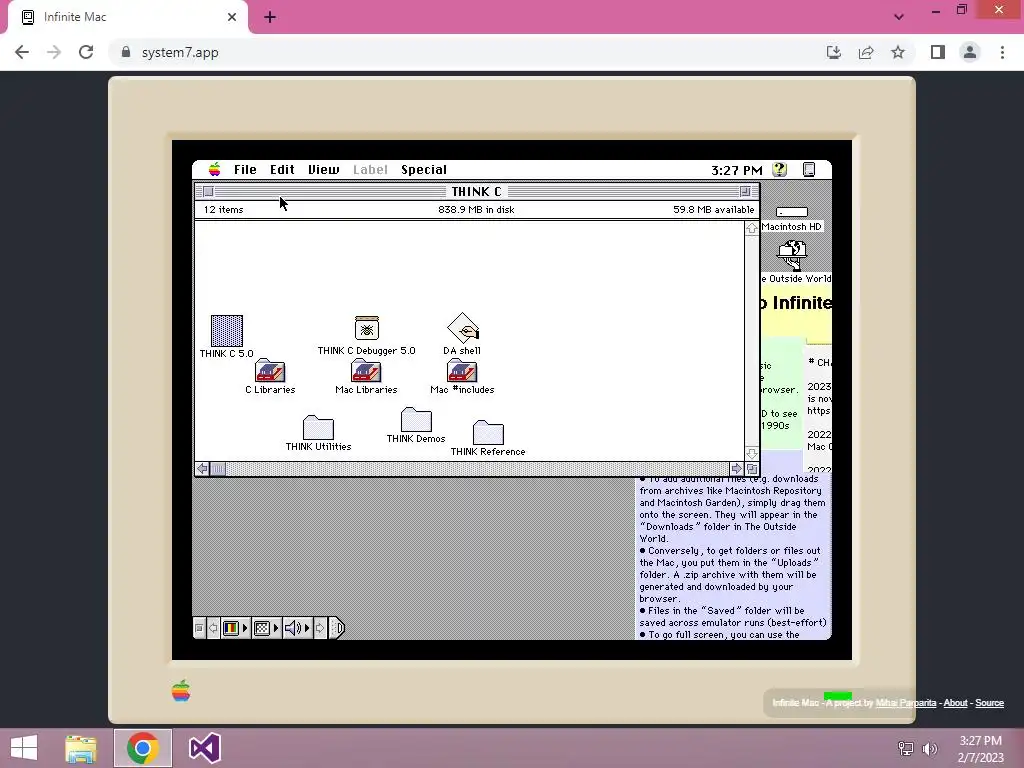The width and height of the screenshot is (1024, 768).
Task: Open the About link
Action: pyautogui.click(x=955, y=703)
